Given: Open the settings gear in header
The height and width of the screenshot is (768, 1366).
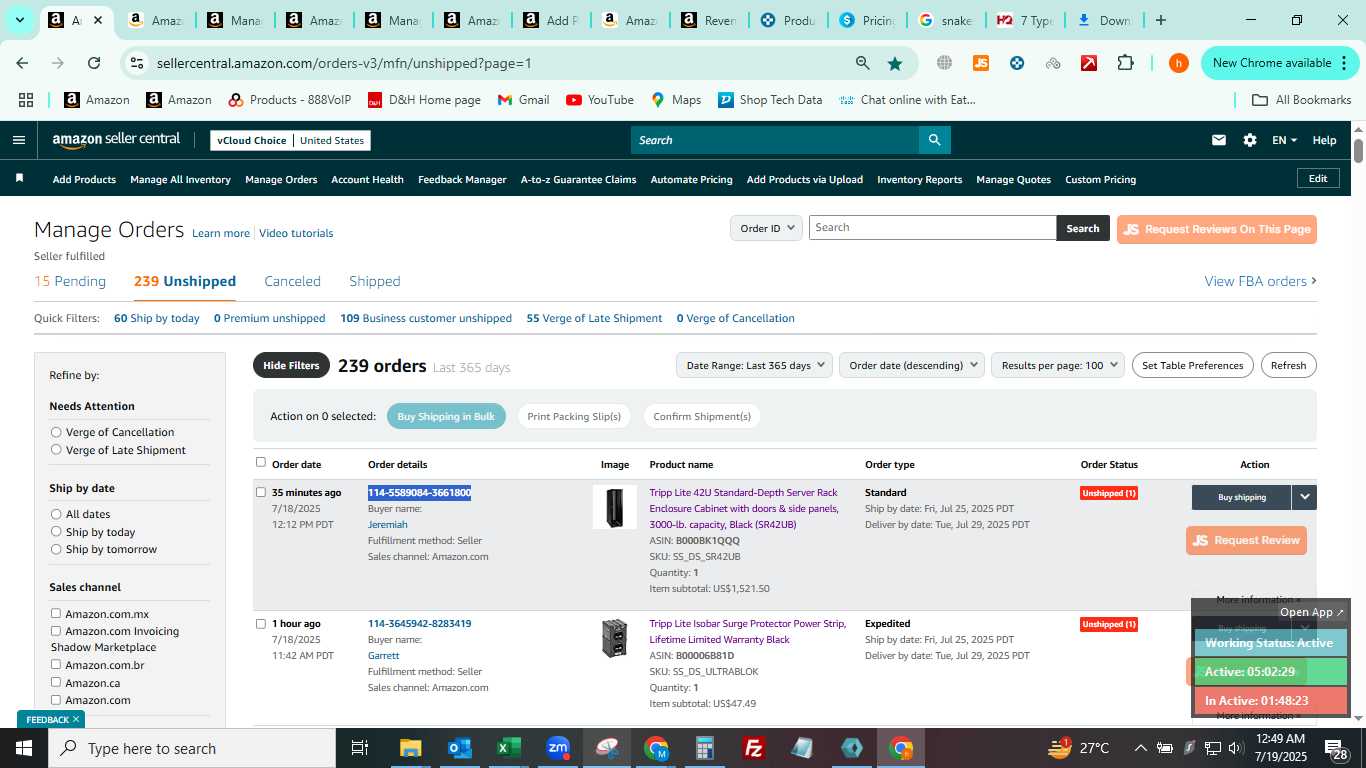Looking at the screenshot, I should 1250,140.
